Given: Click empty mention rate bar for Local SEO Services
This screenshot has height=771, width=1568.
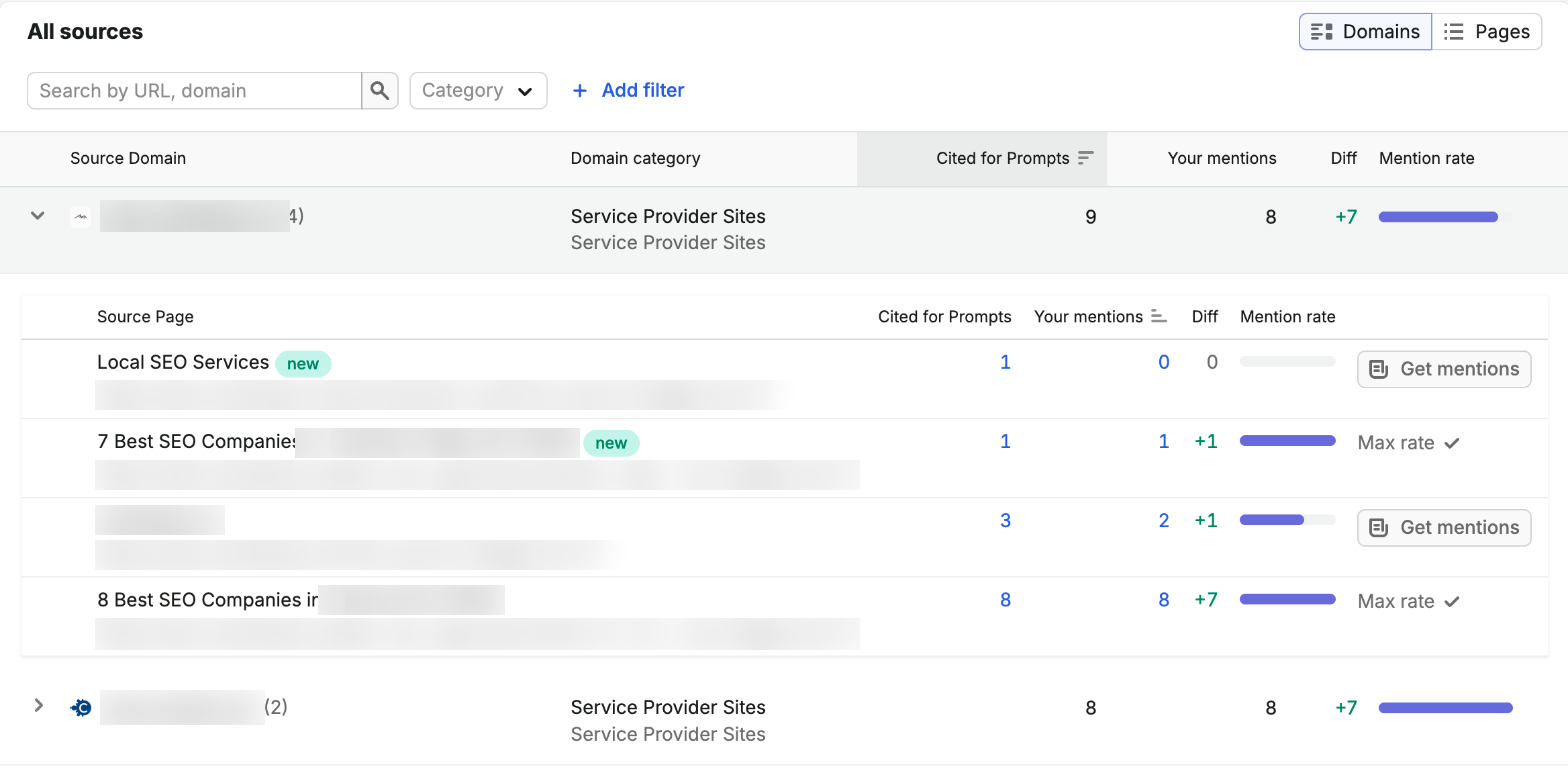Looking at the screenshot, I should [1288, 362].
